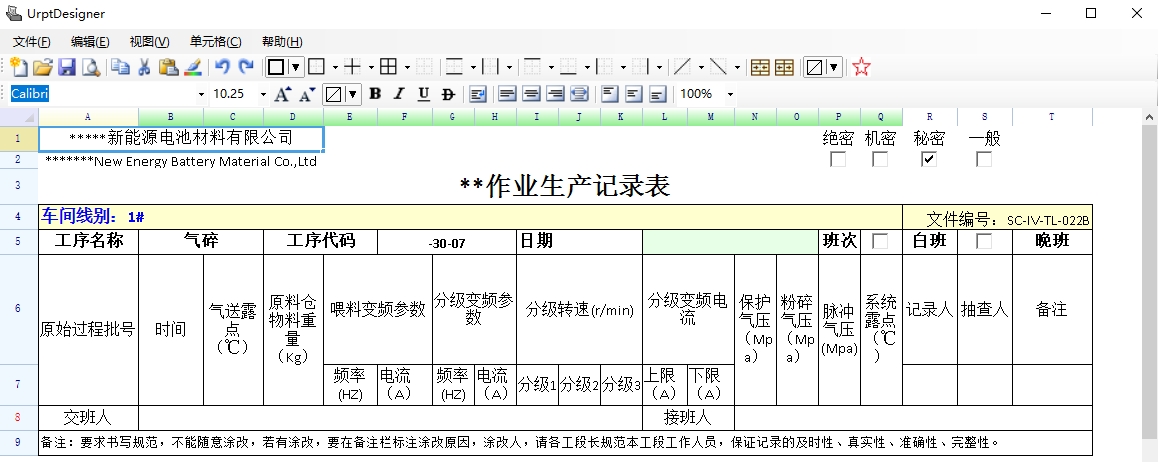This screenshot has width=1158, height=462.
Task: Uncheck the 秘密 checkbox
Action: coord(929,159)
